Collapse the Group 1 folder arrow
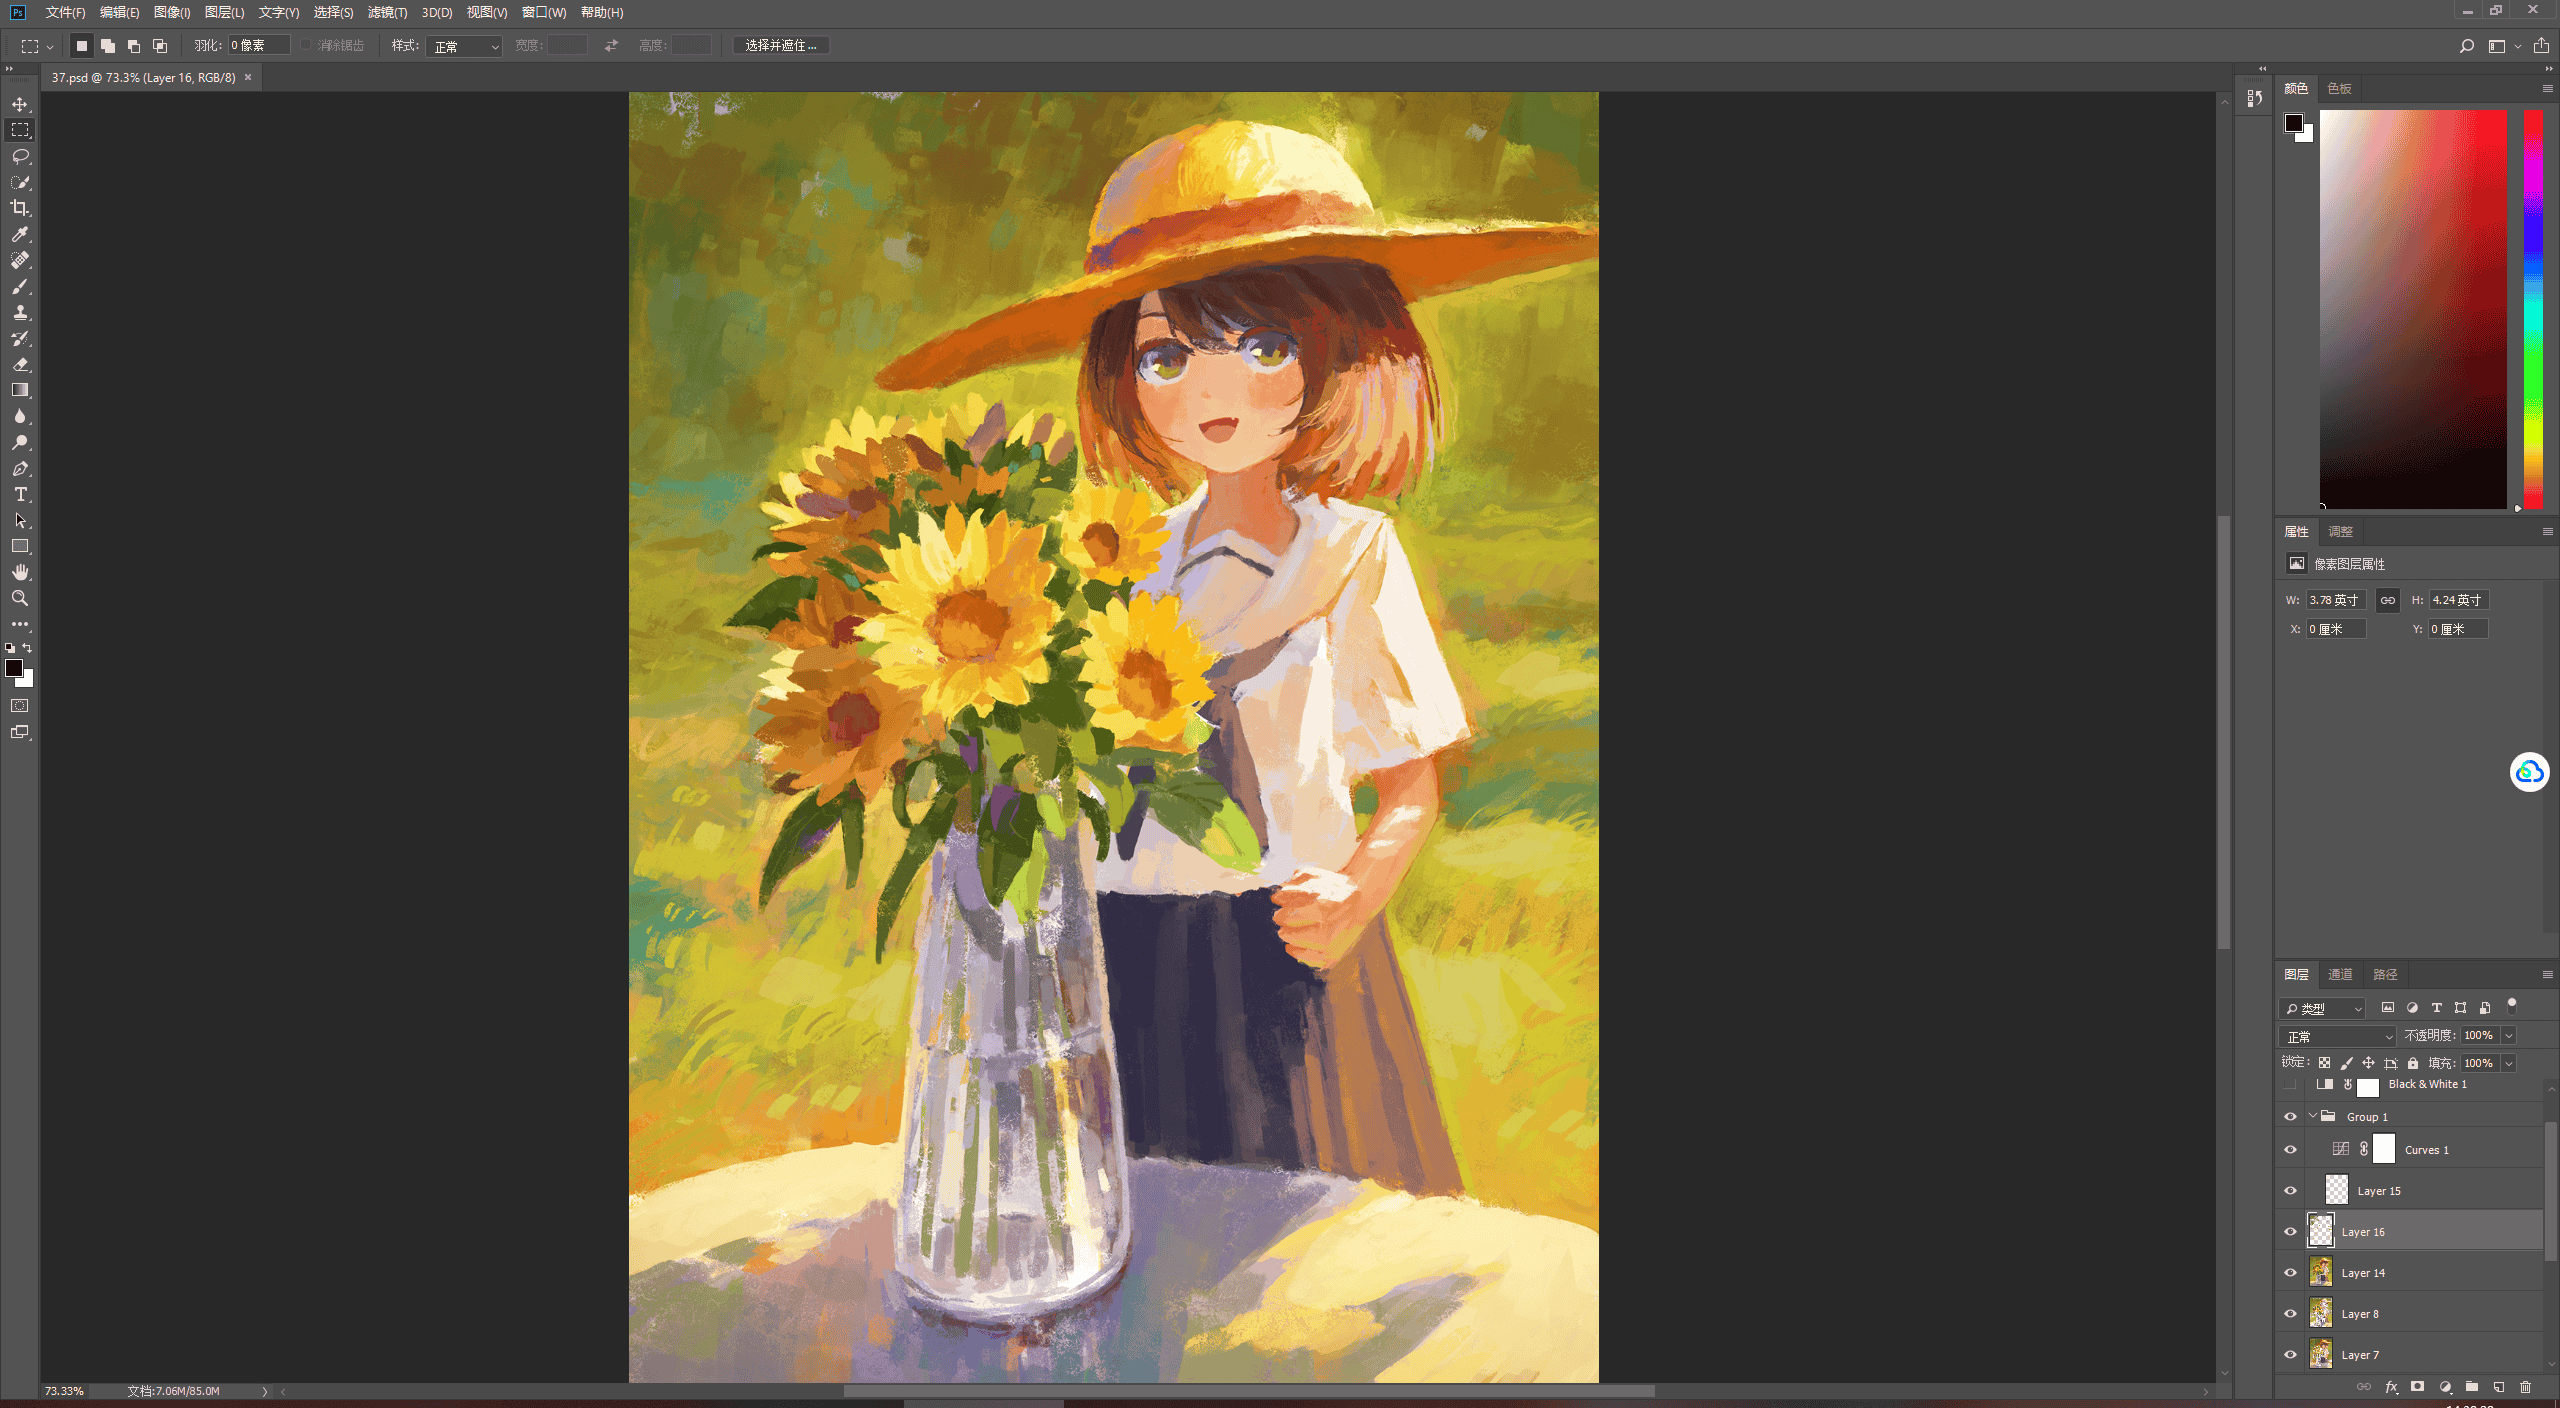 pyautogui.click(x=2313, y=1116)
